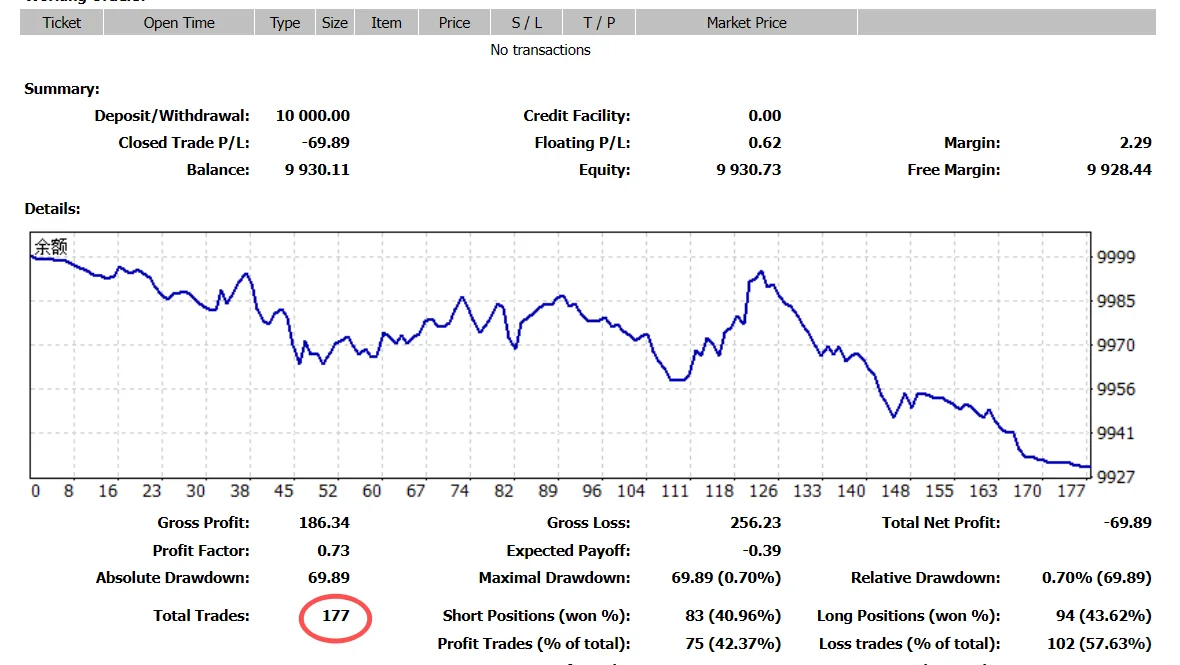Image resolution: width=1180 pixels, height=665 pixels.
Task: Click the Equity value 9 930.73
Action: pyautogui.click(x=749, y=170)
